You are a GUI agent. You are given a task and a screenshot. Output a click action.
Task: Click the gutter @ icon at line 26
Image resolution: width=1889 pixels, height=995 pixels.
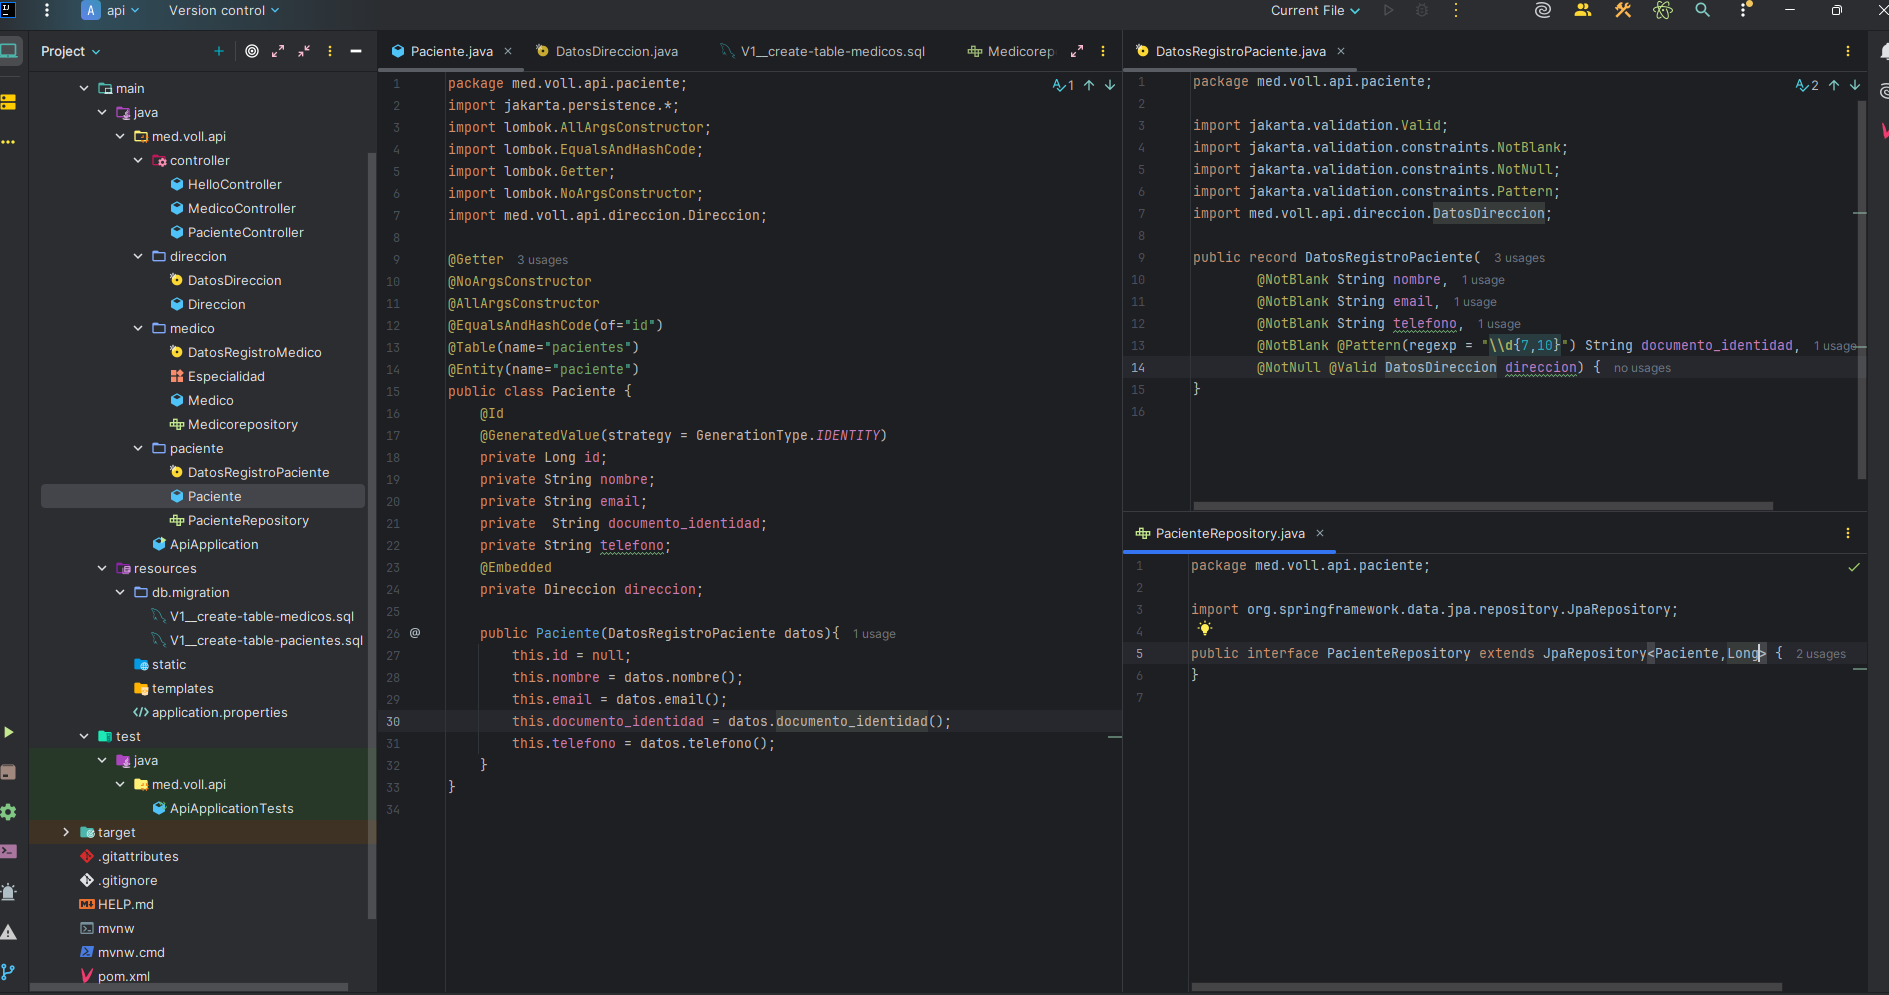click(x=415, y=633)
